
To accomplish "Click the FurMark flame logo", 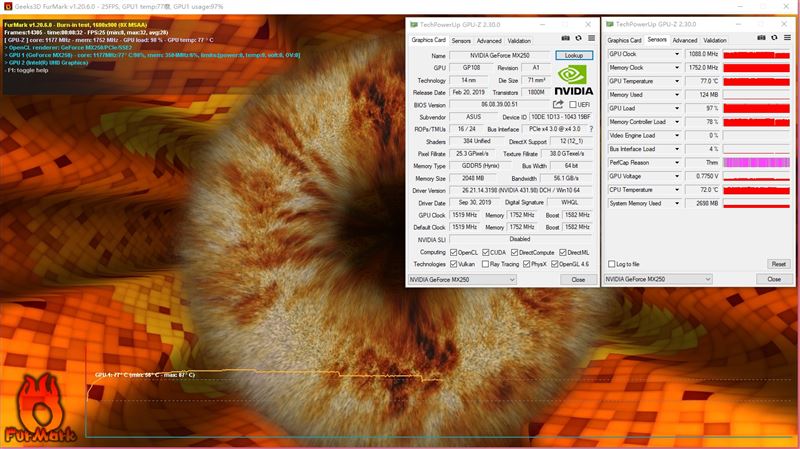I will click(x=40, y=408).
